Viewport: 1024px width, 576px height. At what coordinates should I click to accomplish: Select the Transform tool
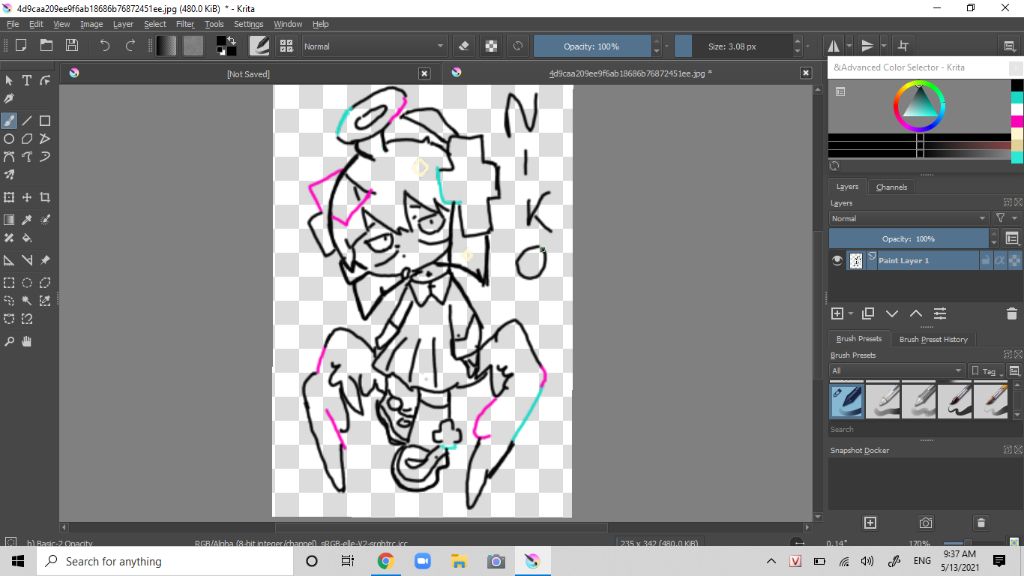pos(9,197)
